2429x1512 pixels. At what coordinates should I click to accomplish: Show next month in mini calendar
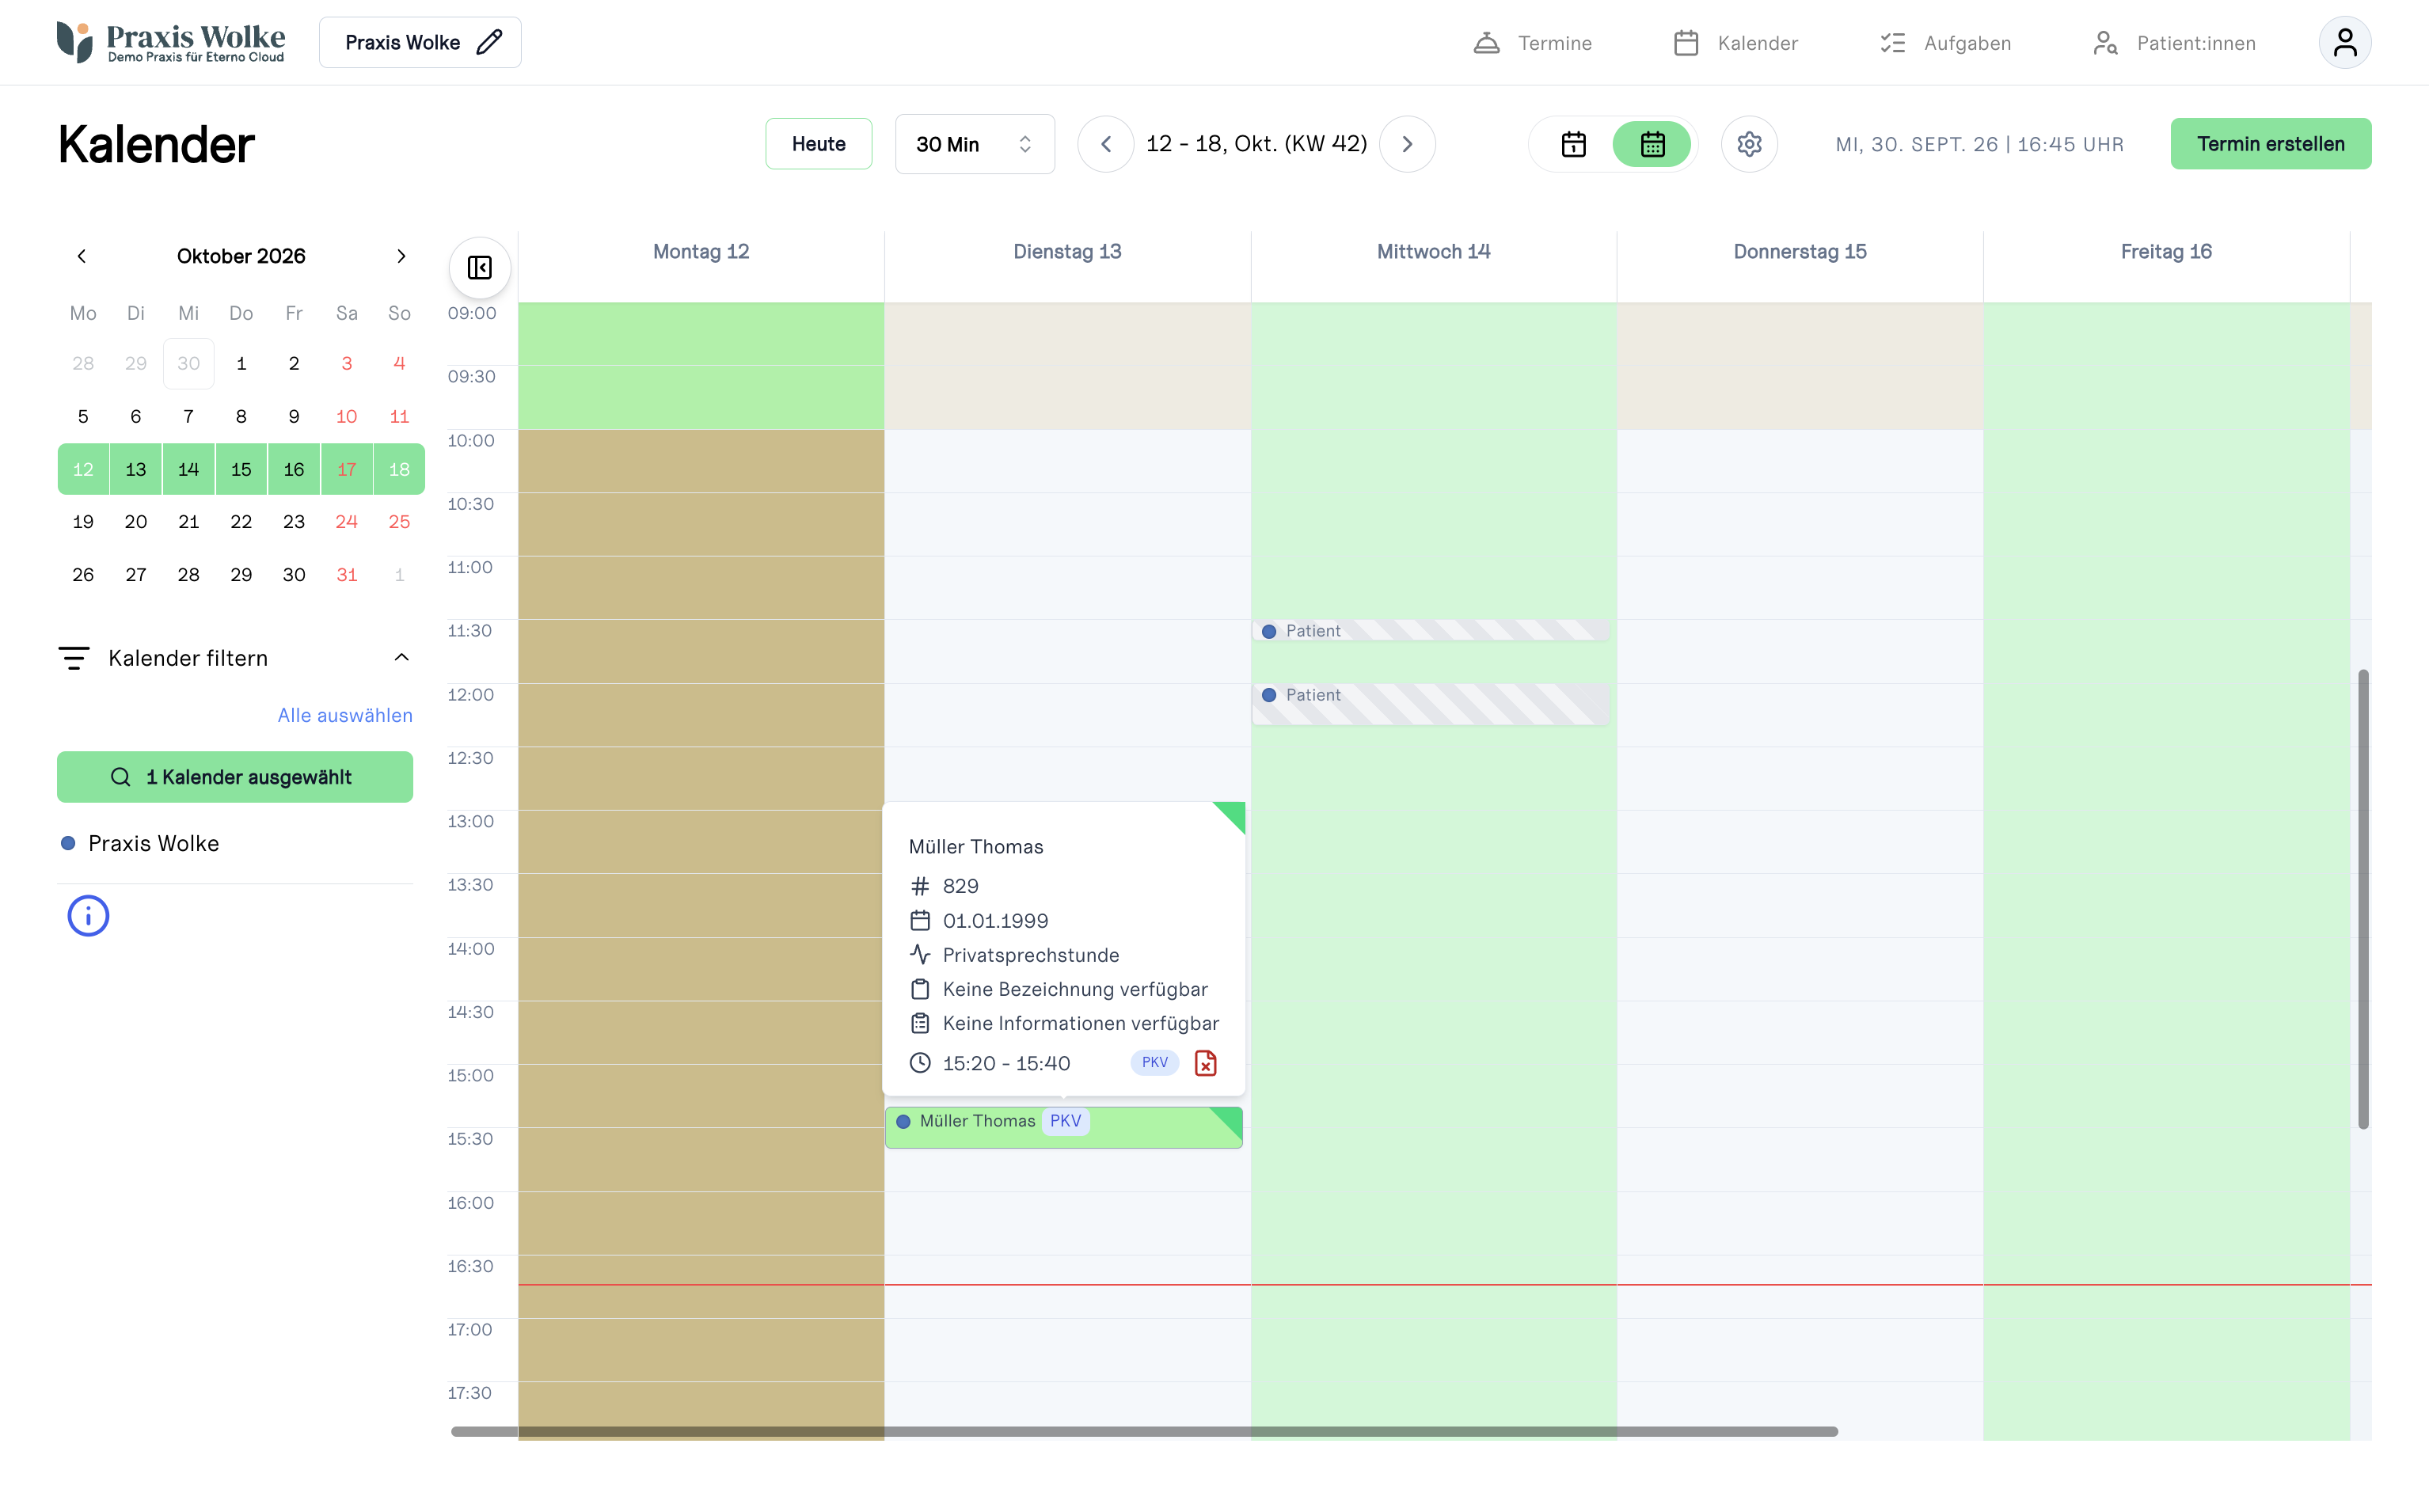pyautogui.click(x=401, y=256)
